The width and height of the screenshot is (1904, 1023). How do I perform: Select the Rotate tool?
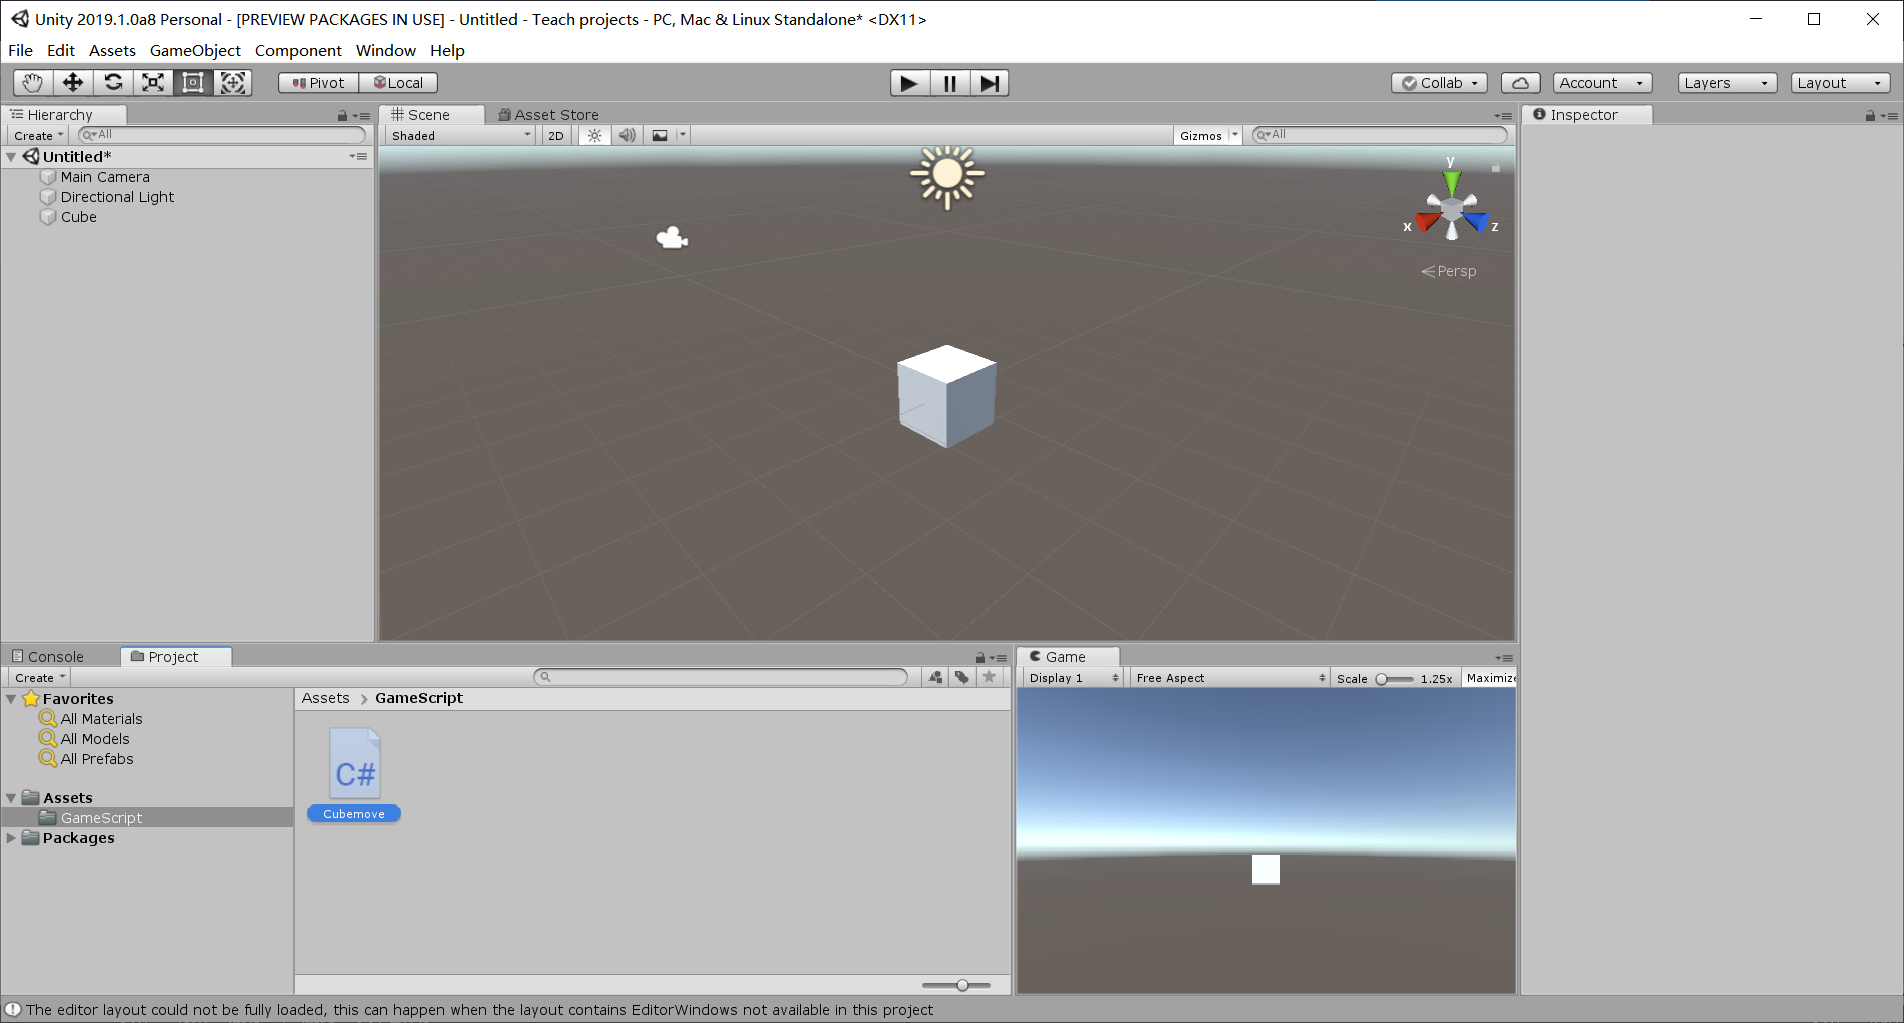112,83
